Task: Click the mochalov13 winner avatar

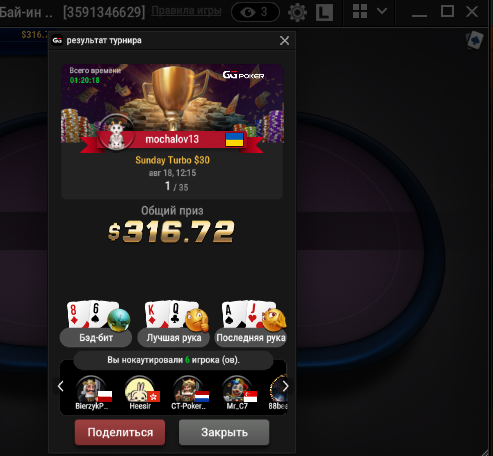Action: pyautogui.click(x=116, y=133)
